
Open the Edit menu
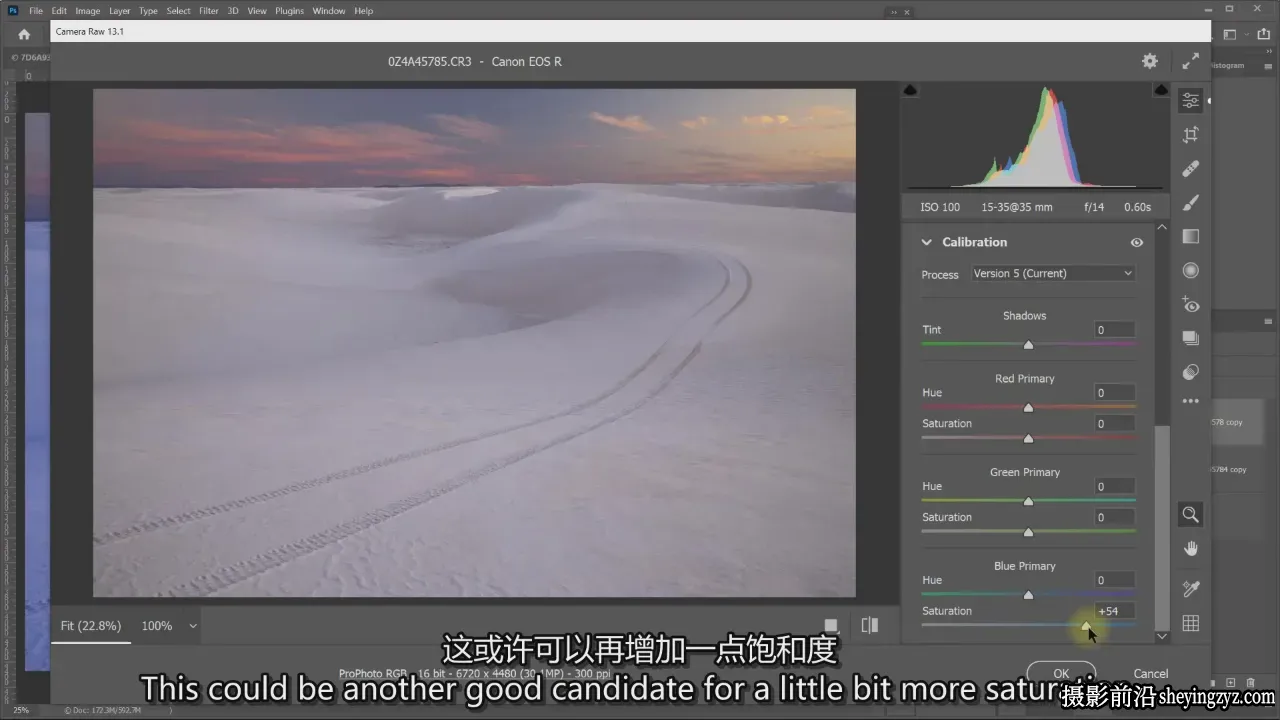(59, 11)
